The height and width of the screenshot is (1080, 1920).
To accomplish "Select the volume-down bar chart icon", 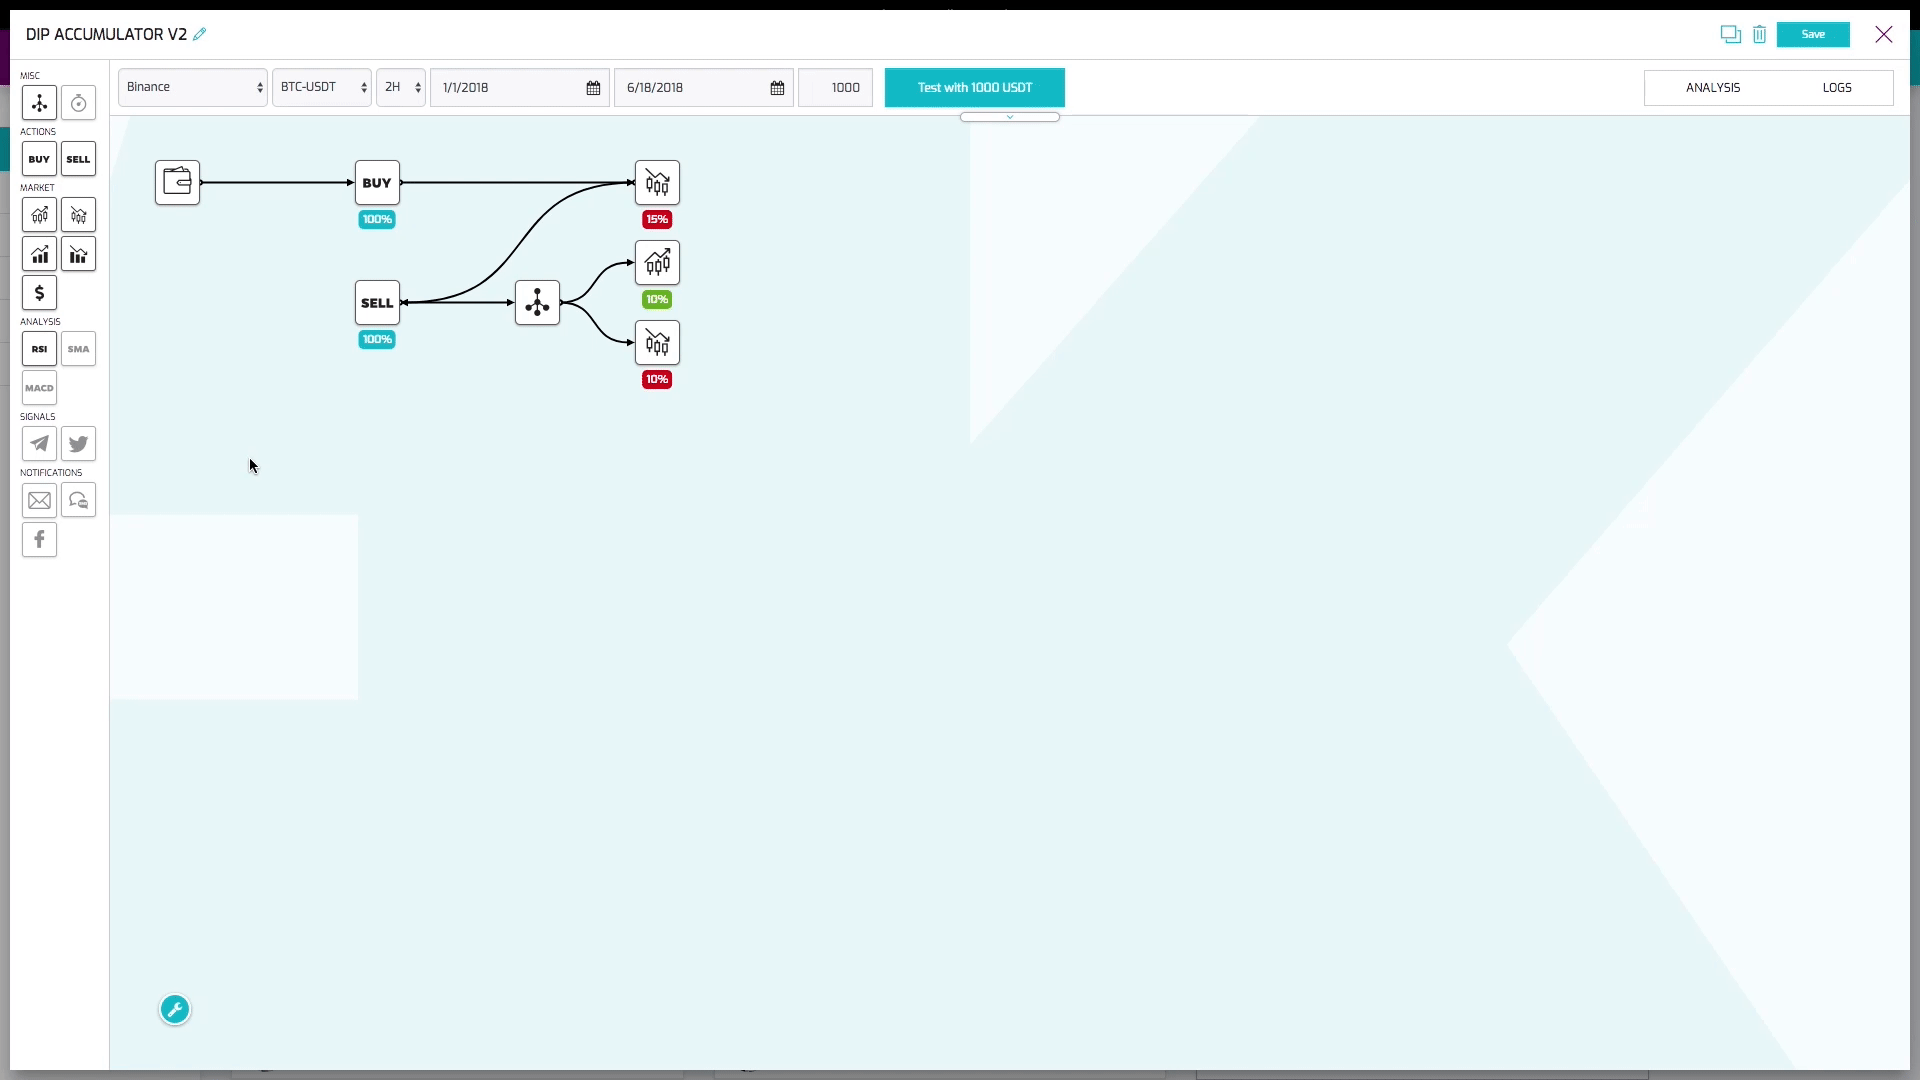I will point(78,254).
